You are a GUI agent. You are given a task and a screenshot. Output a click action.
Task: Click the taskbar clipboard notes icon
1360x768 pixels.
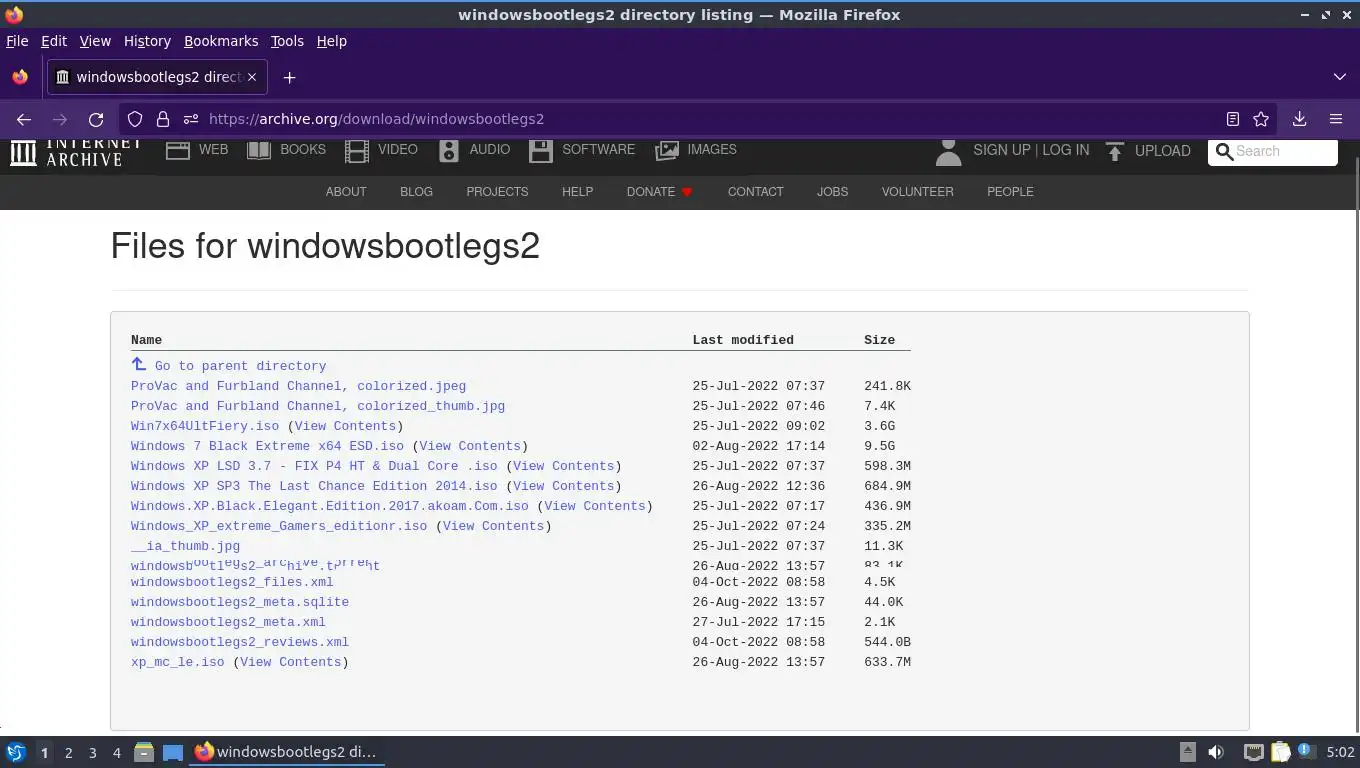pyautogui.click(x=1281, y=752)
